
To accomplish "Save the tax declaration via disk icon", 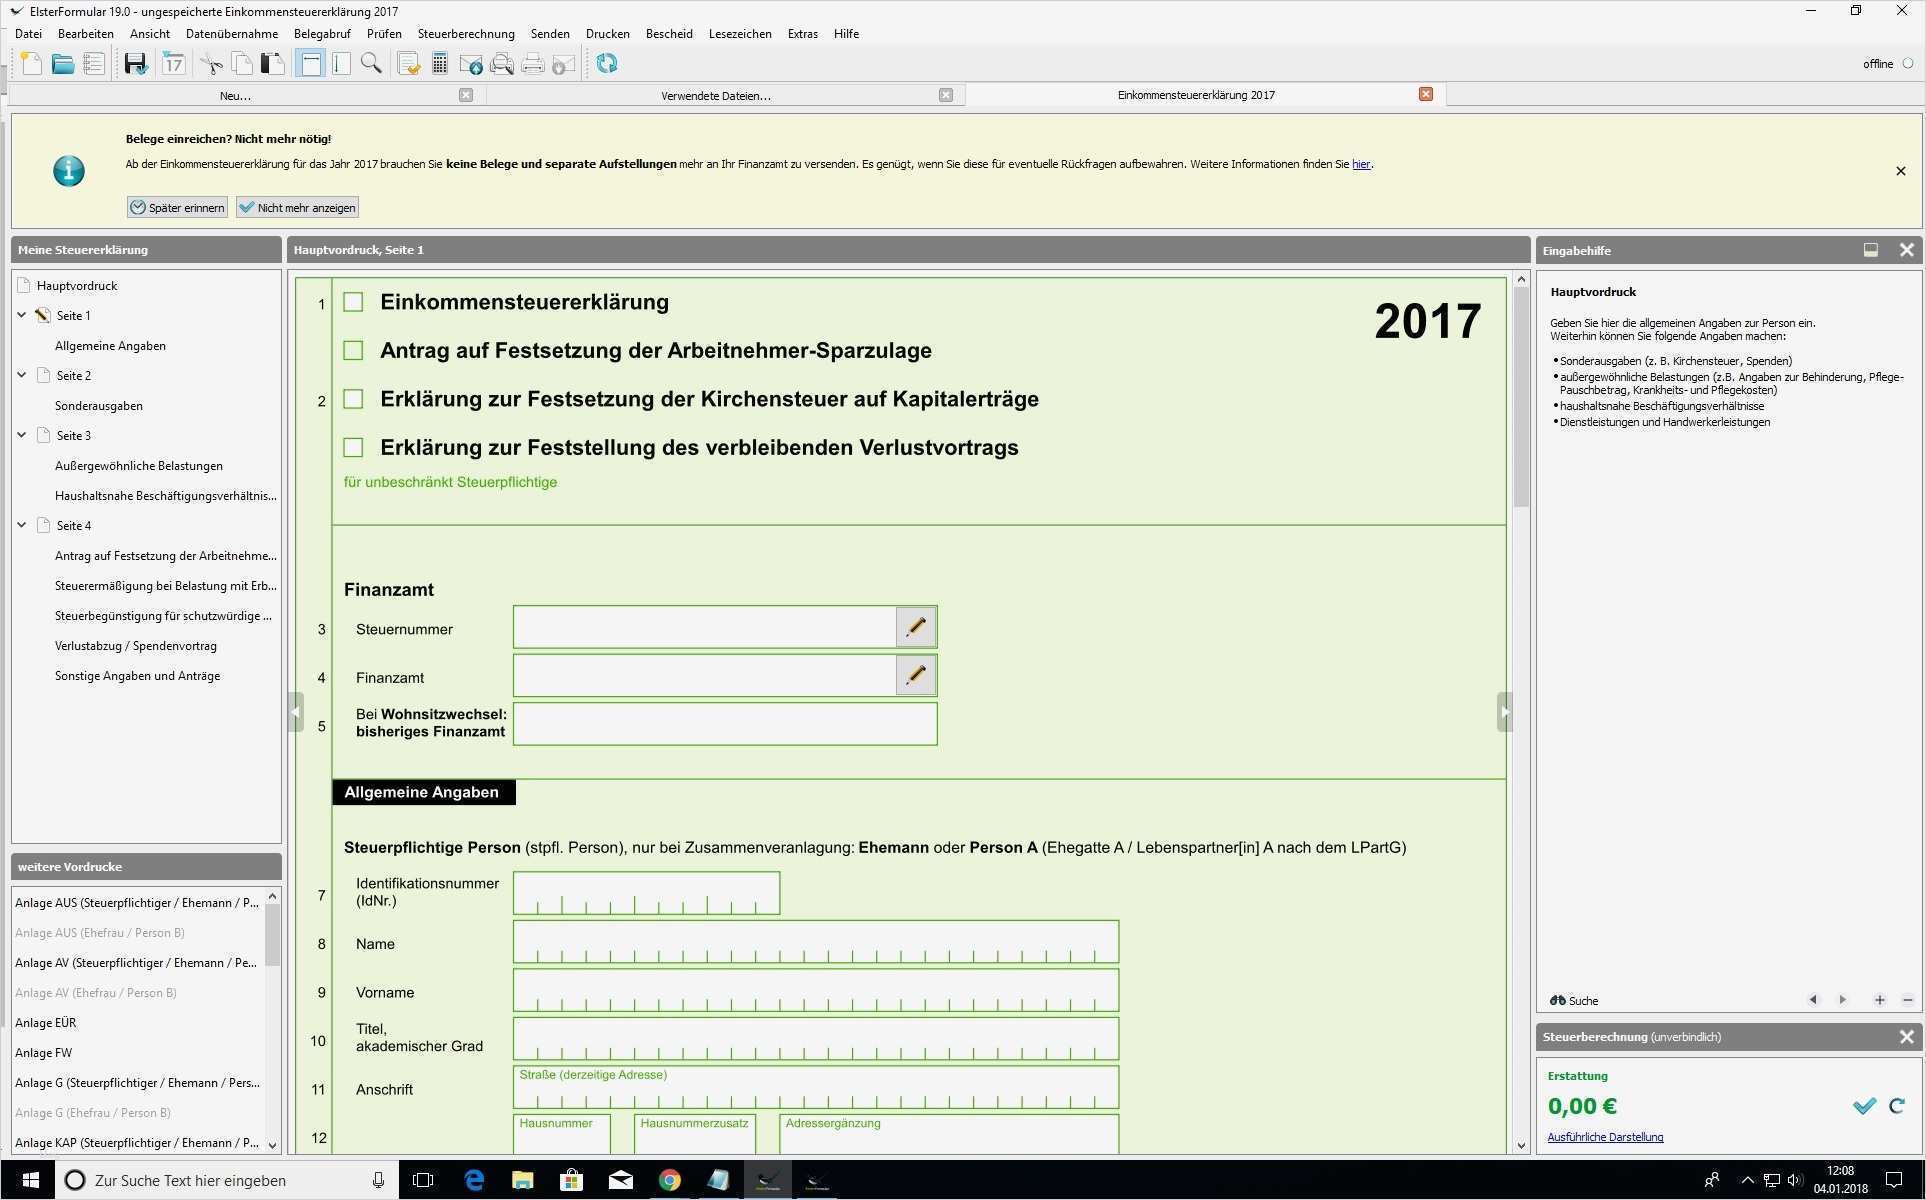I will [134, 63].
